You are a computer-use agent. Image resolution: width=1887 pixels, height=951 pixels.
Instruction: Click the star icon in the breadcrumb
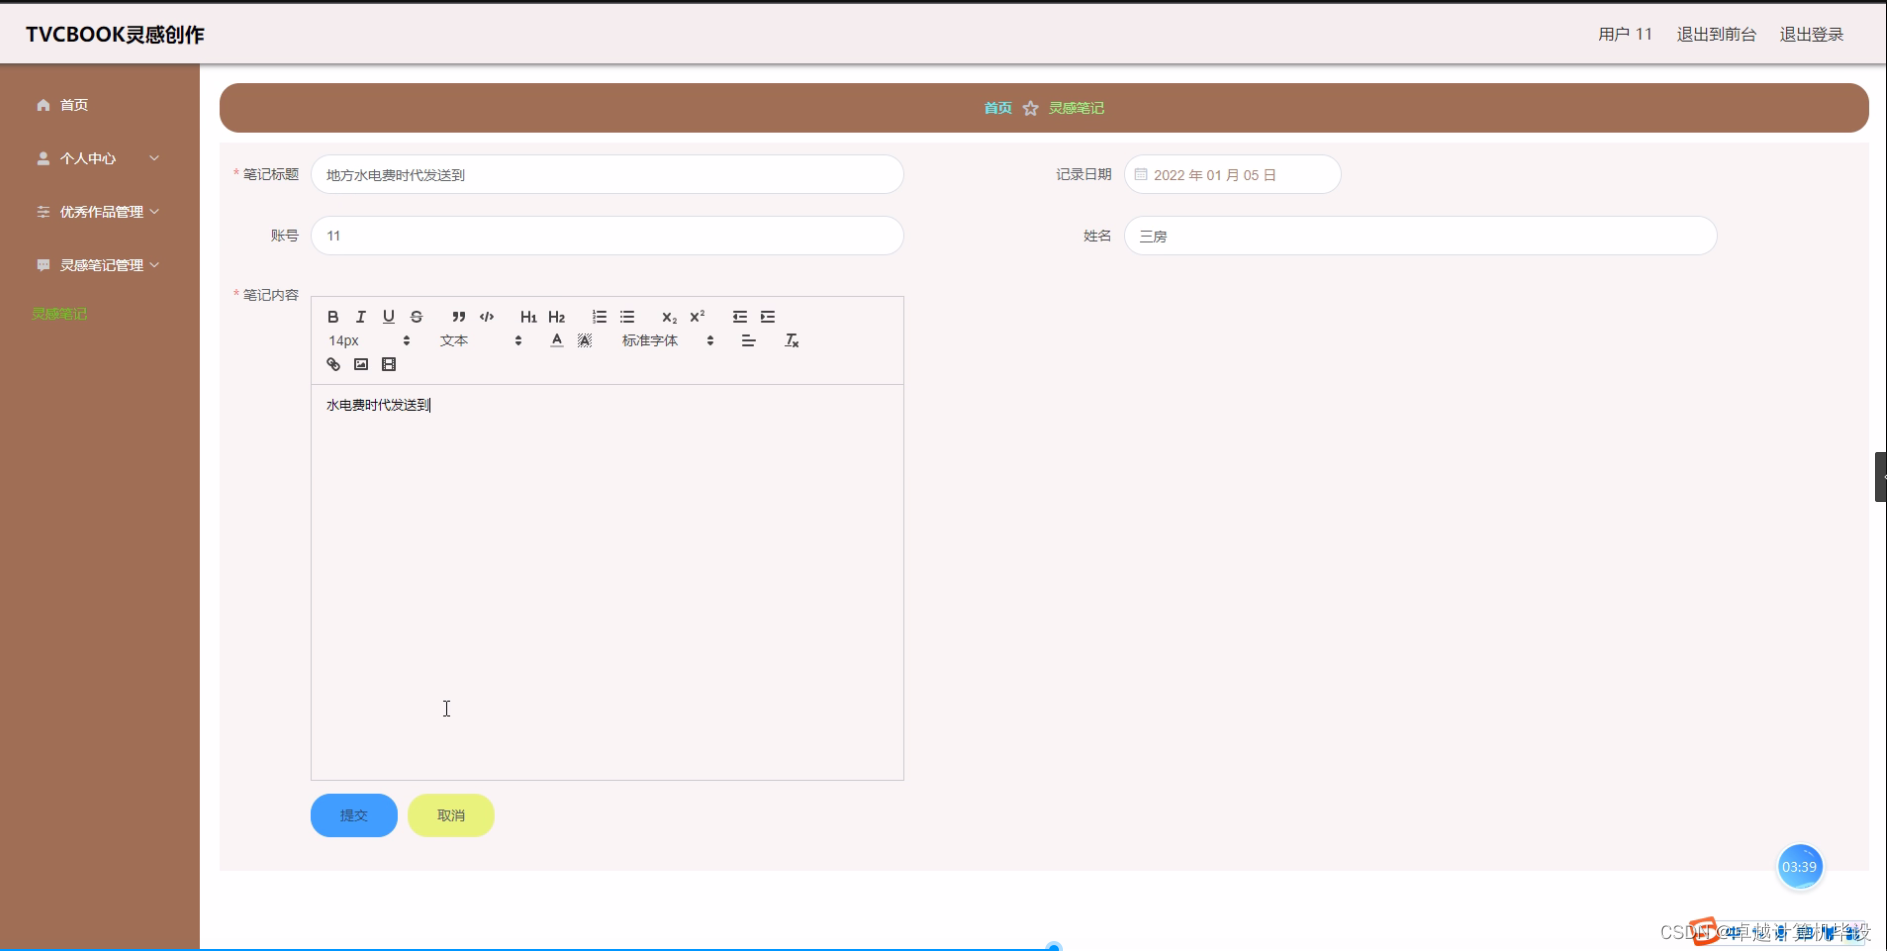[1030, 108]
